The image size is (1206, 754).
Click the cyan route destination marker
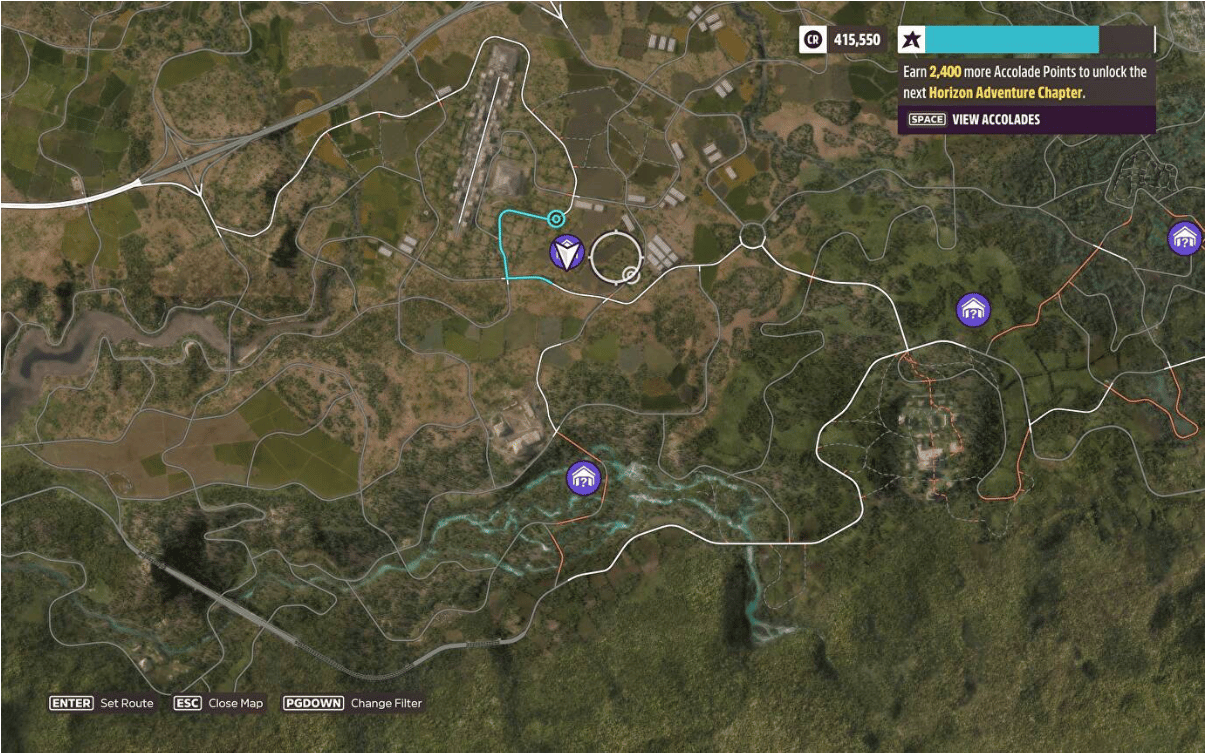557,218
